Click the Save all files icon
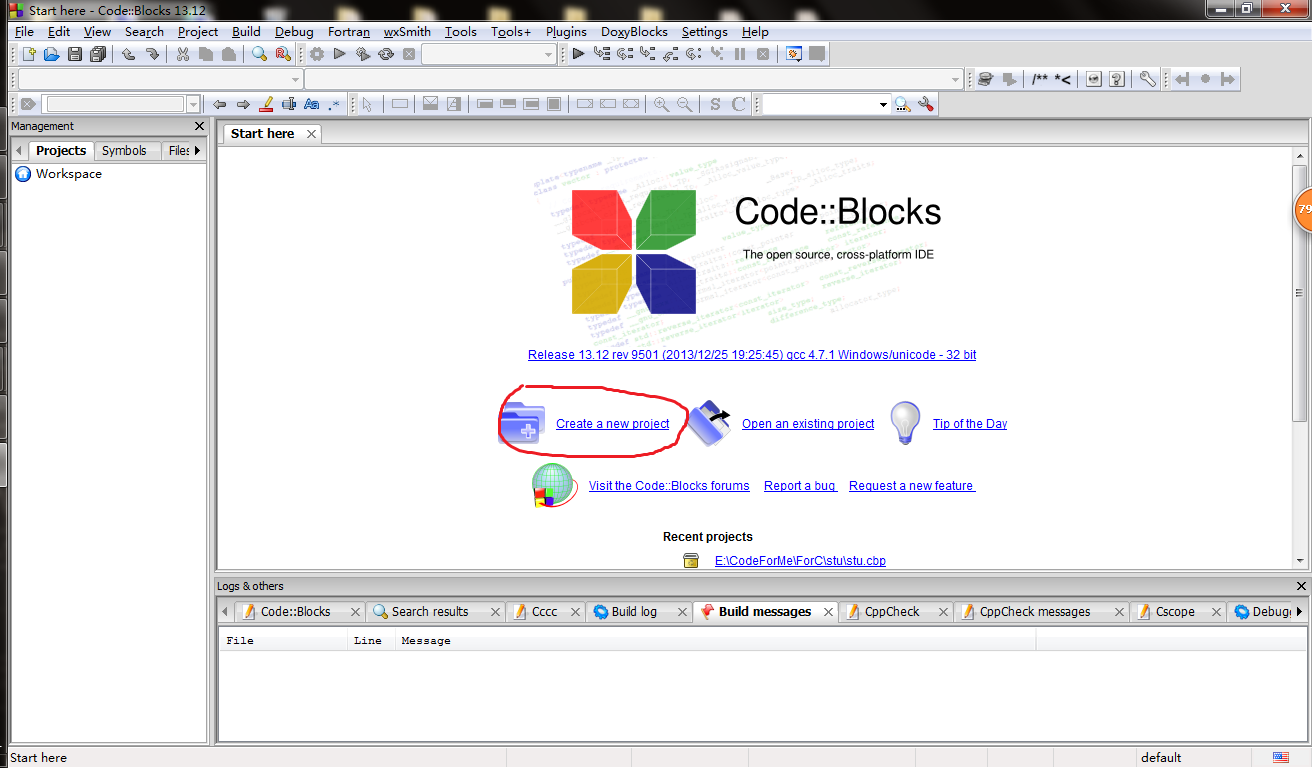 [x=98, y=54]
